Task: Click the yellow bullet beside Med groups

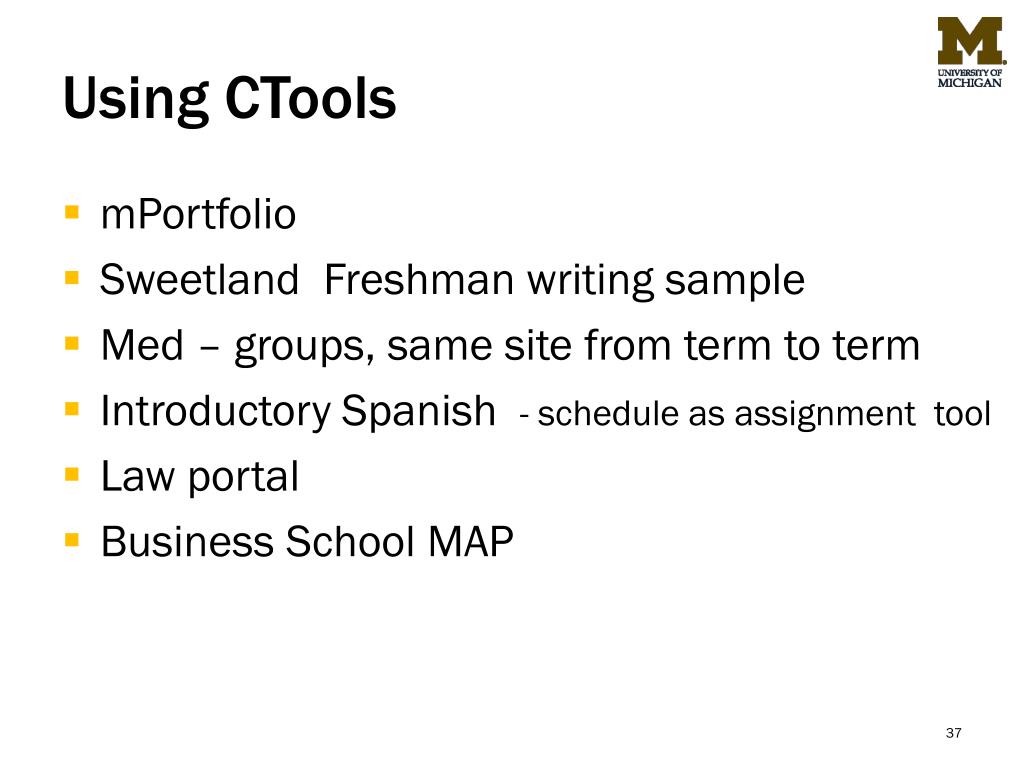Action: point(72,344)
